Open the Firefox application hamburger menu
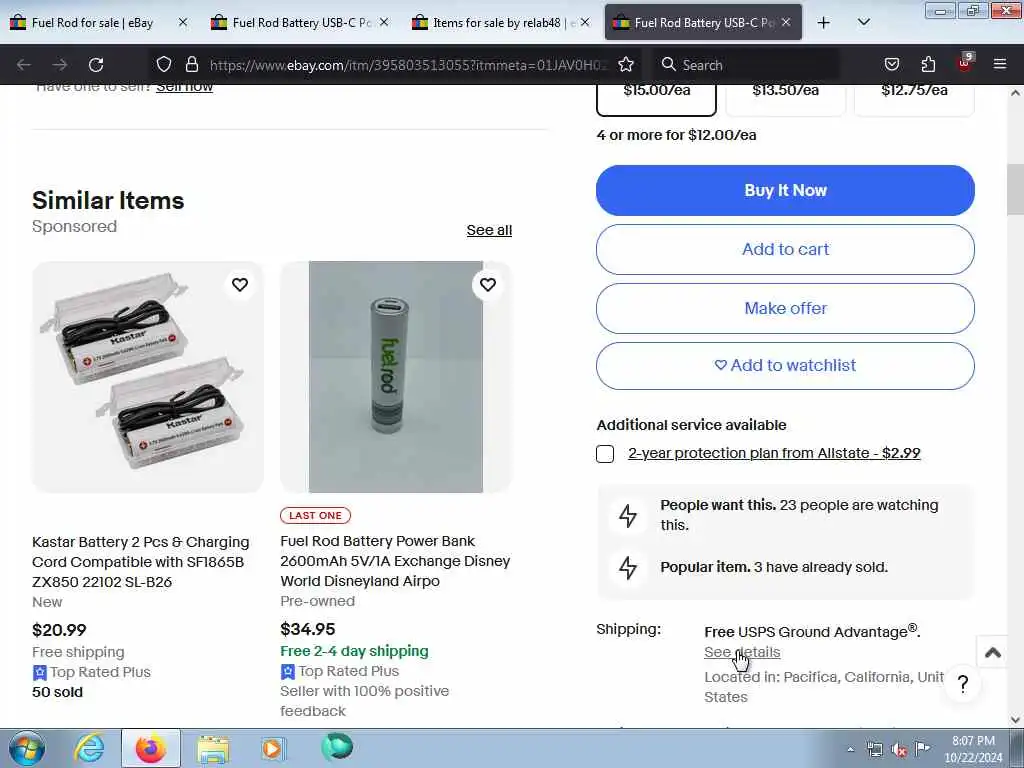This screenshot has height=768, width=1024. [x=1000, y=64]
